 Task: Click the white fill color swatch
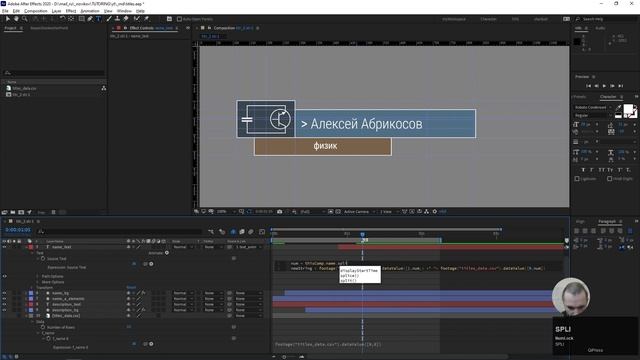(x=628, y=109)
